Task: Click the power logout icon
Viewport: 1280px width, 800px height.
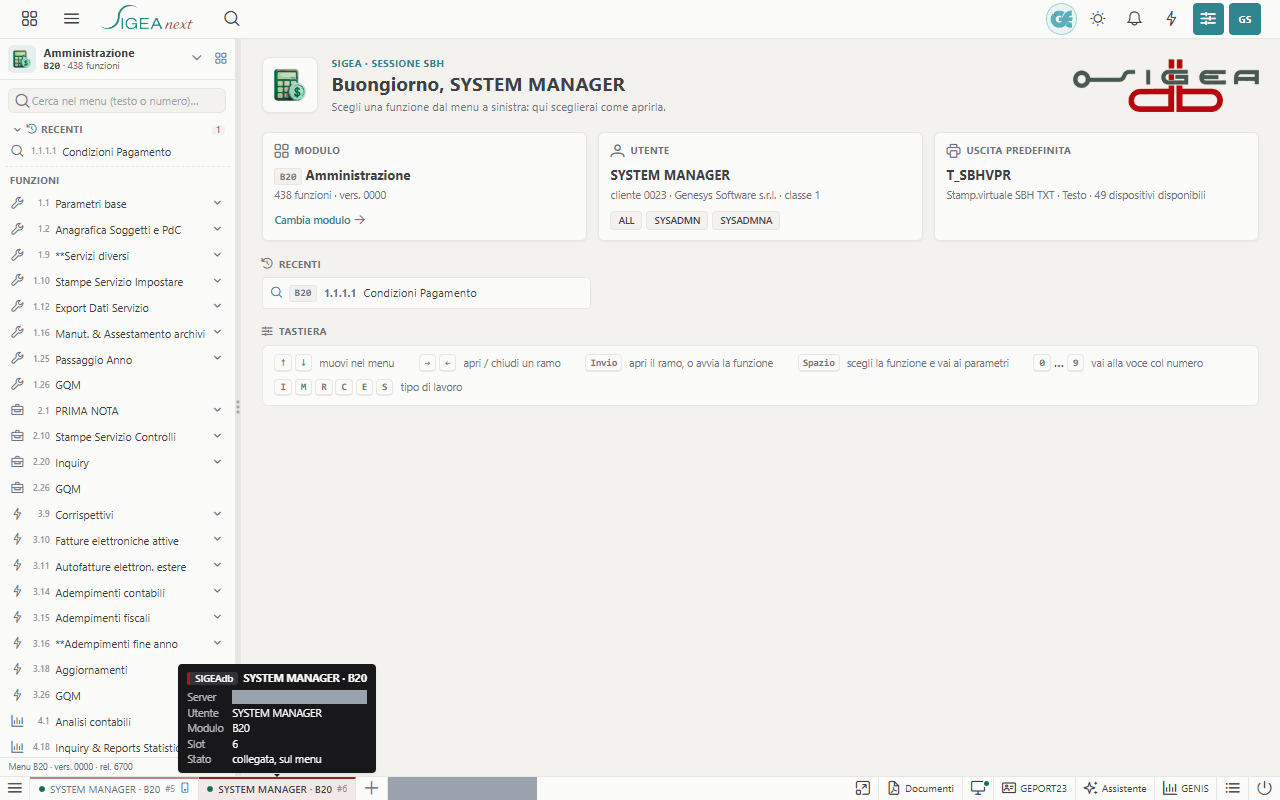Action: pos(1264,789)
